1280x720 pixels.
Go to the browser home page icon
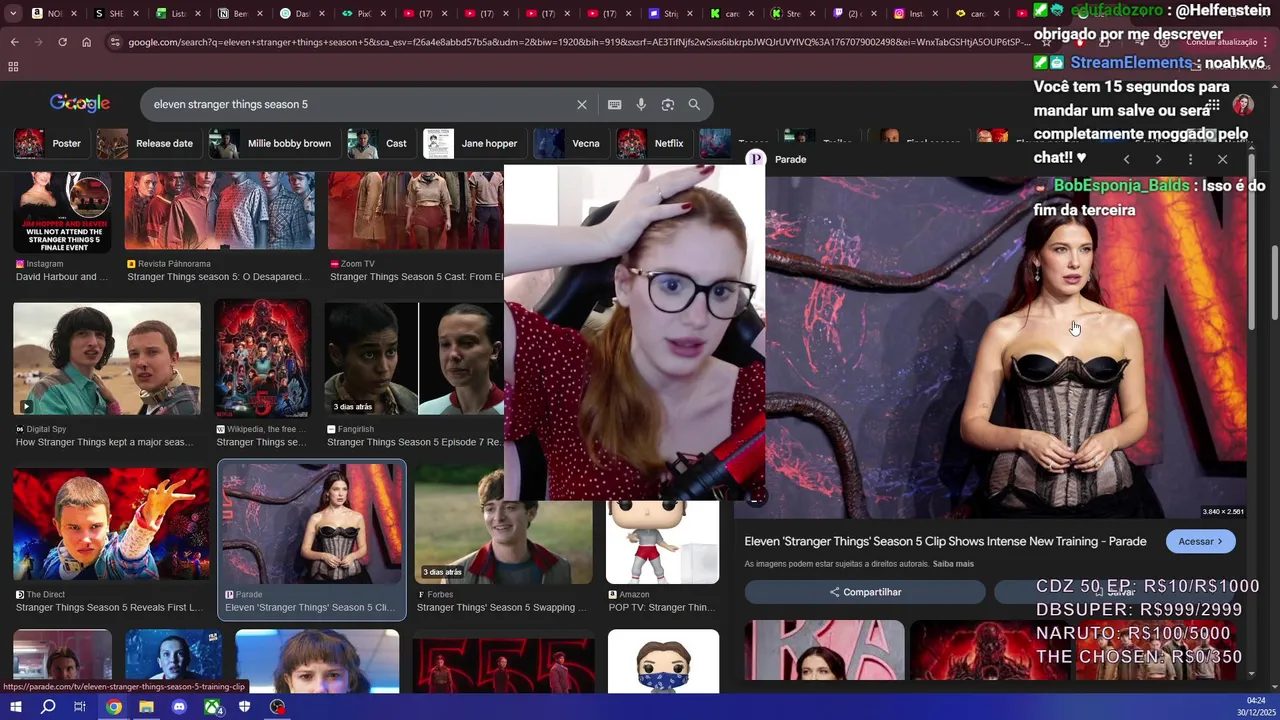[86, 42]
